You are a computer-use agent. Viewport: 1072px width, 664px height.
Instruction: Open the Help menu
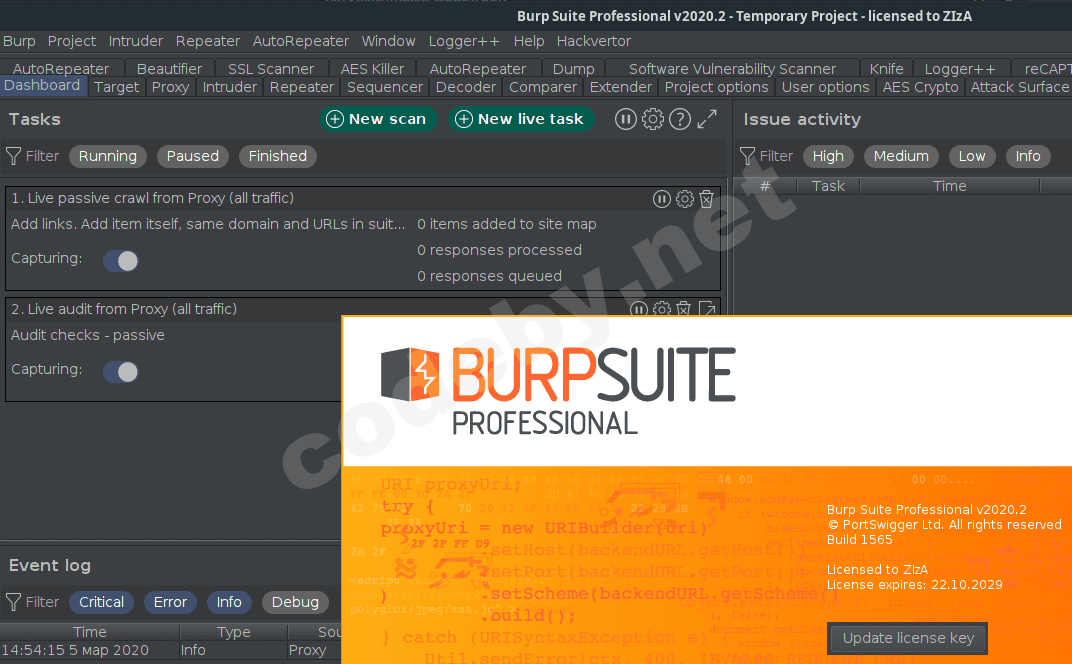point(528,41)
